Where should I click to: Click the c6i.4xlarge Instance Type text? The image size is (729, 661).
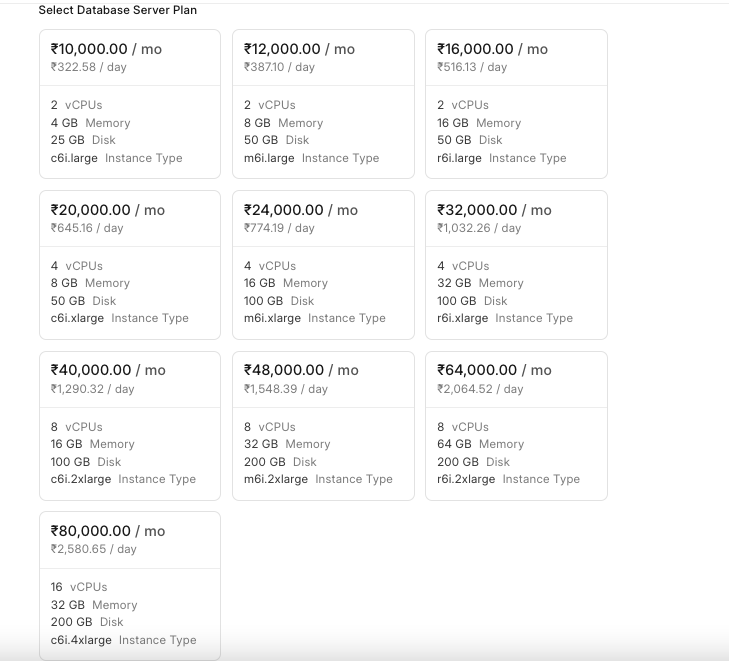pos(123,640)
